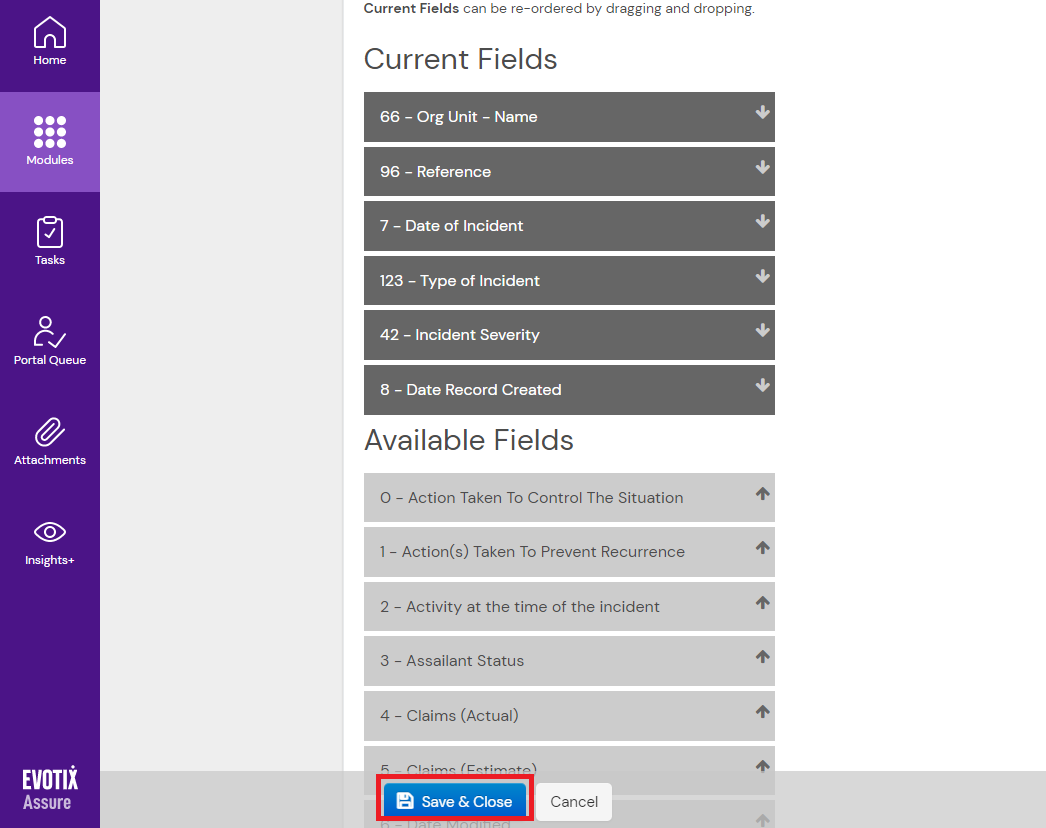This screenshot has width=1046, height=828.
Task: Click down arrow on Date of Incident
Action: point(762,221)
